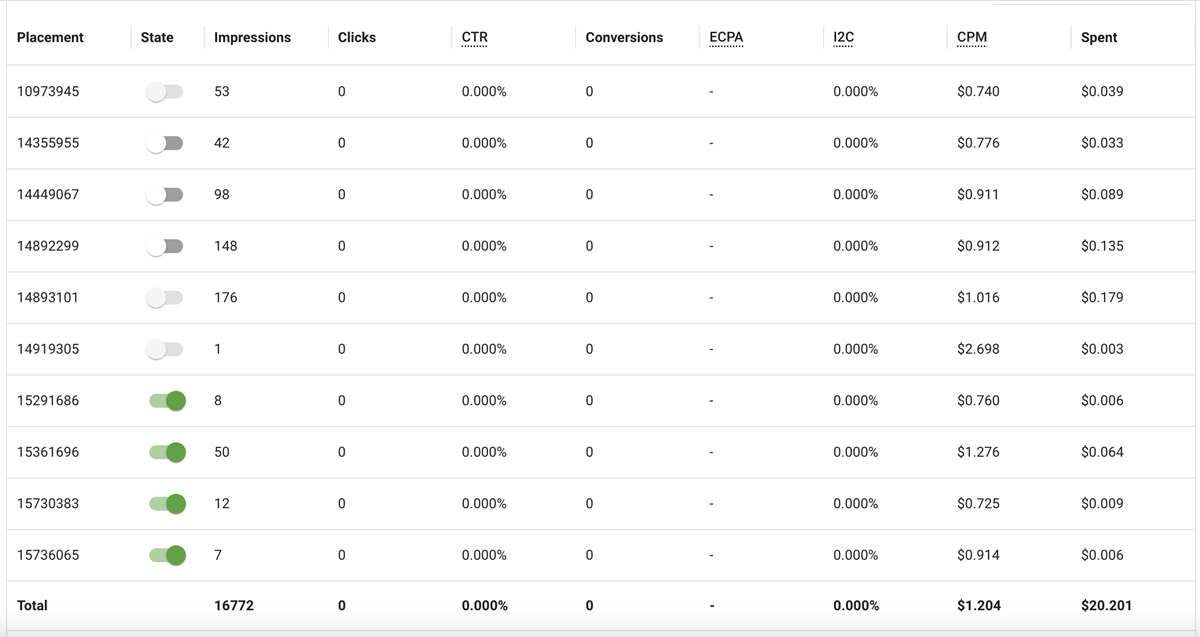
Task: Deactivate placement 15736065
Action: (165, 554)
